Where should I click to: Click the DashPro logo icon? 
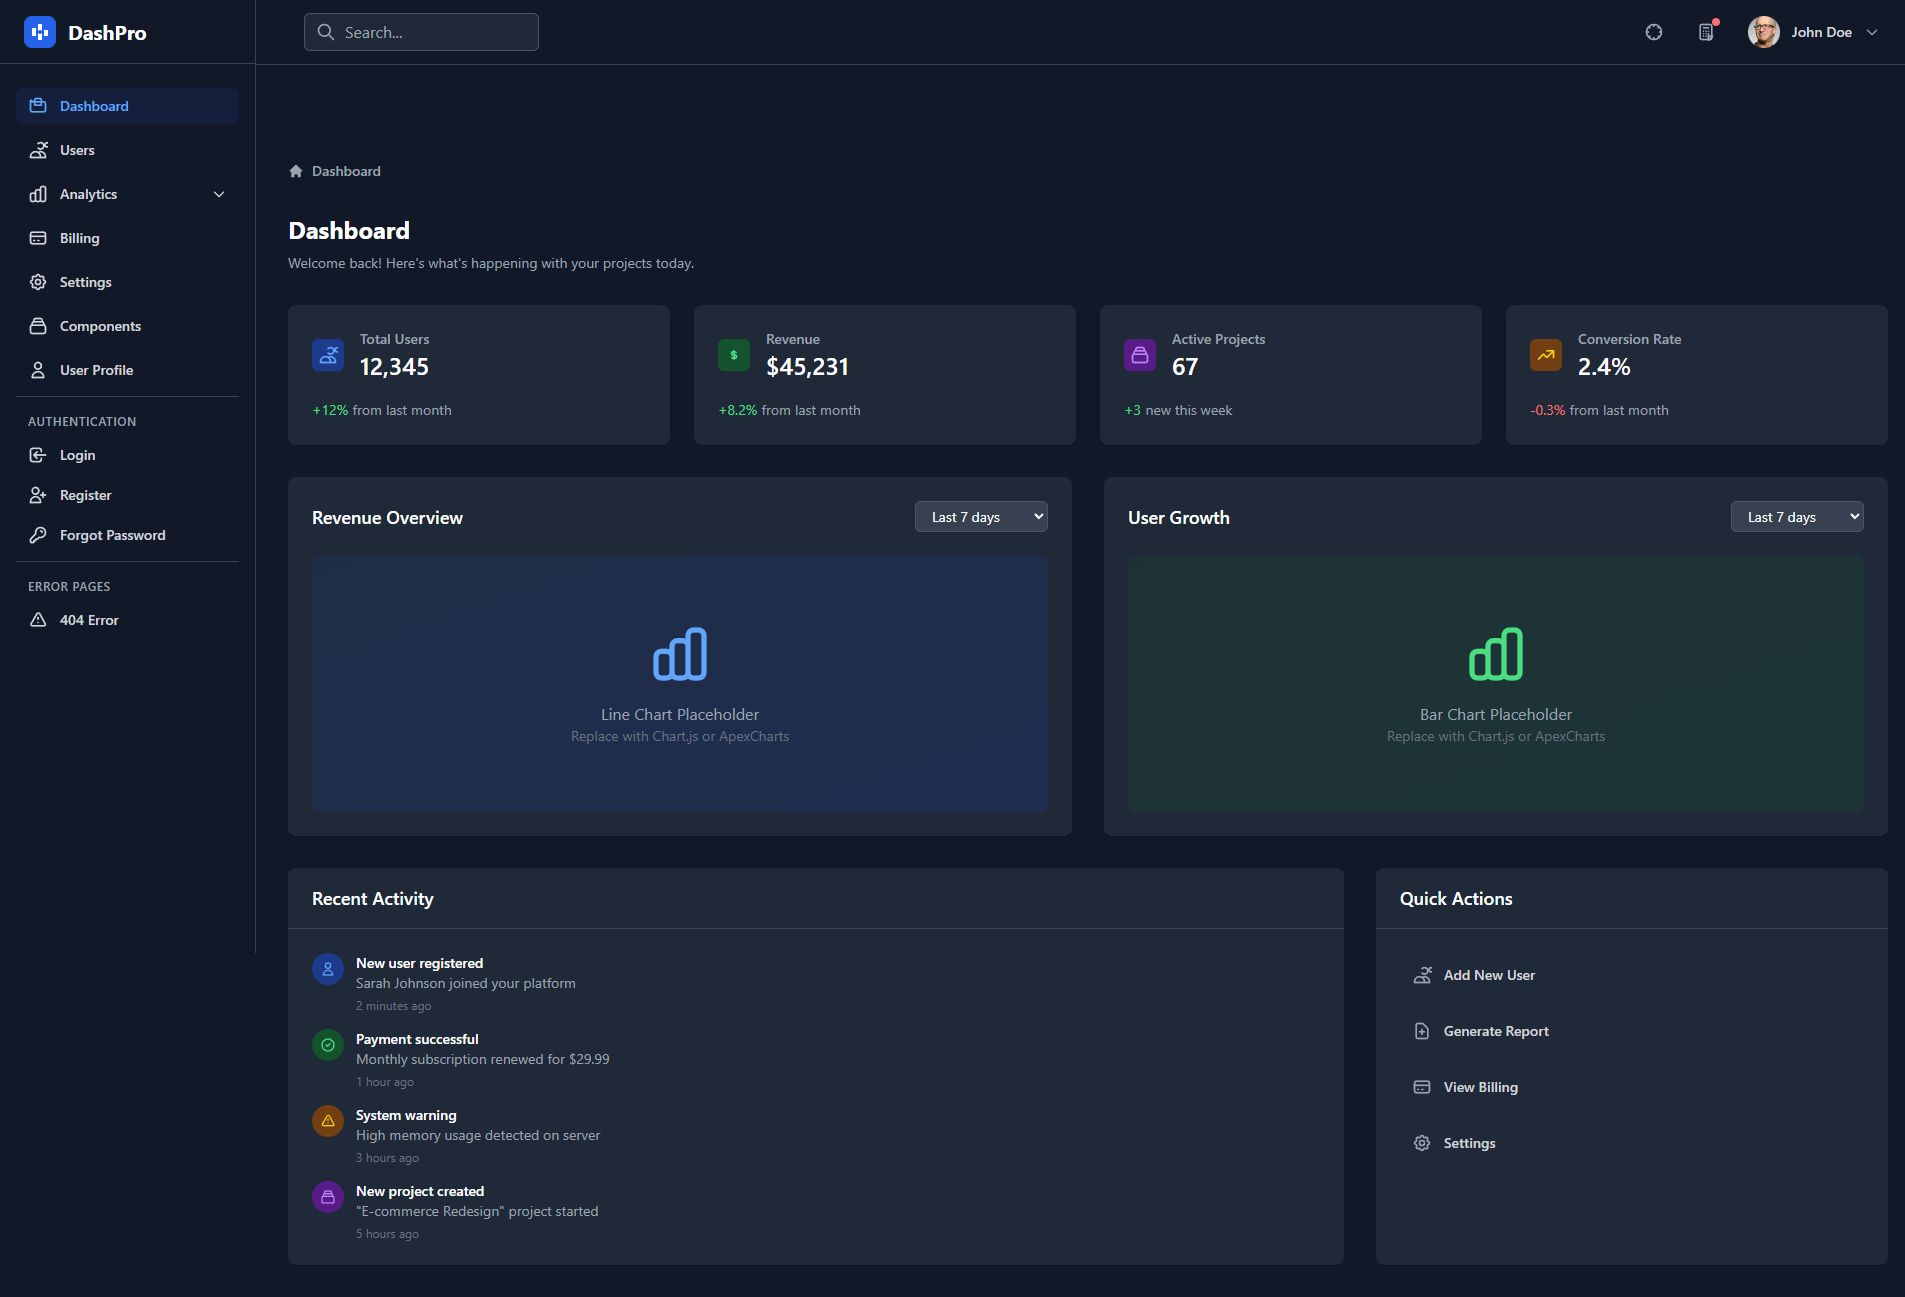tap(40, 32)
